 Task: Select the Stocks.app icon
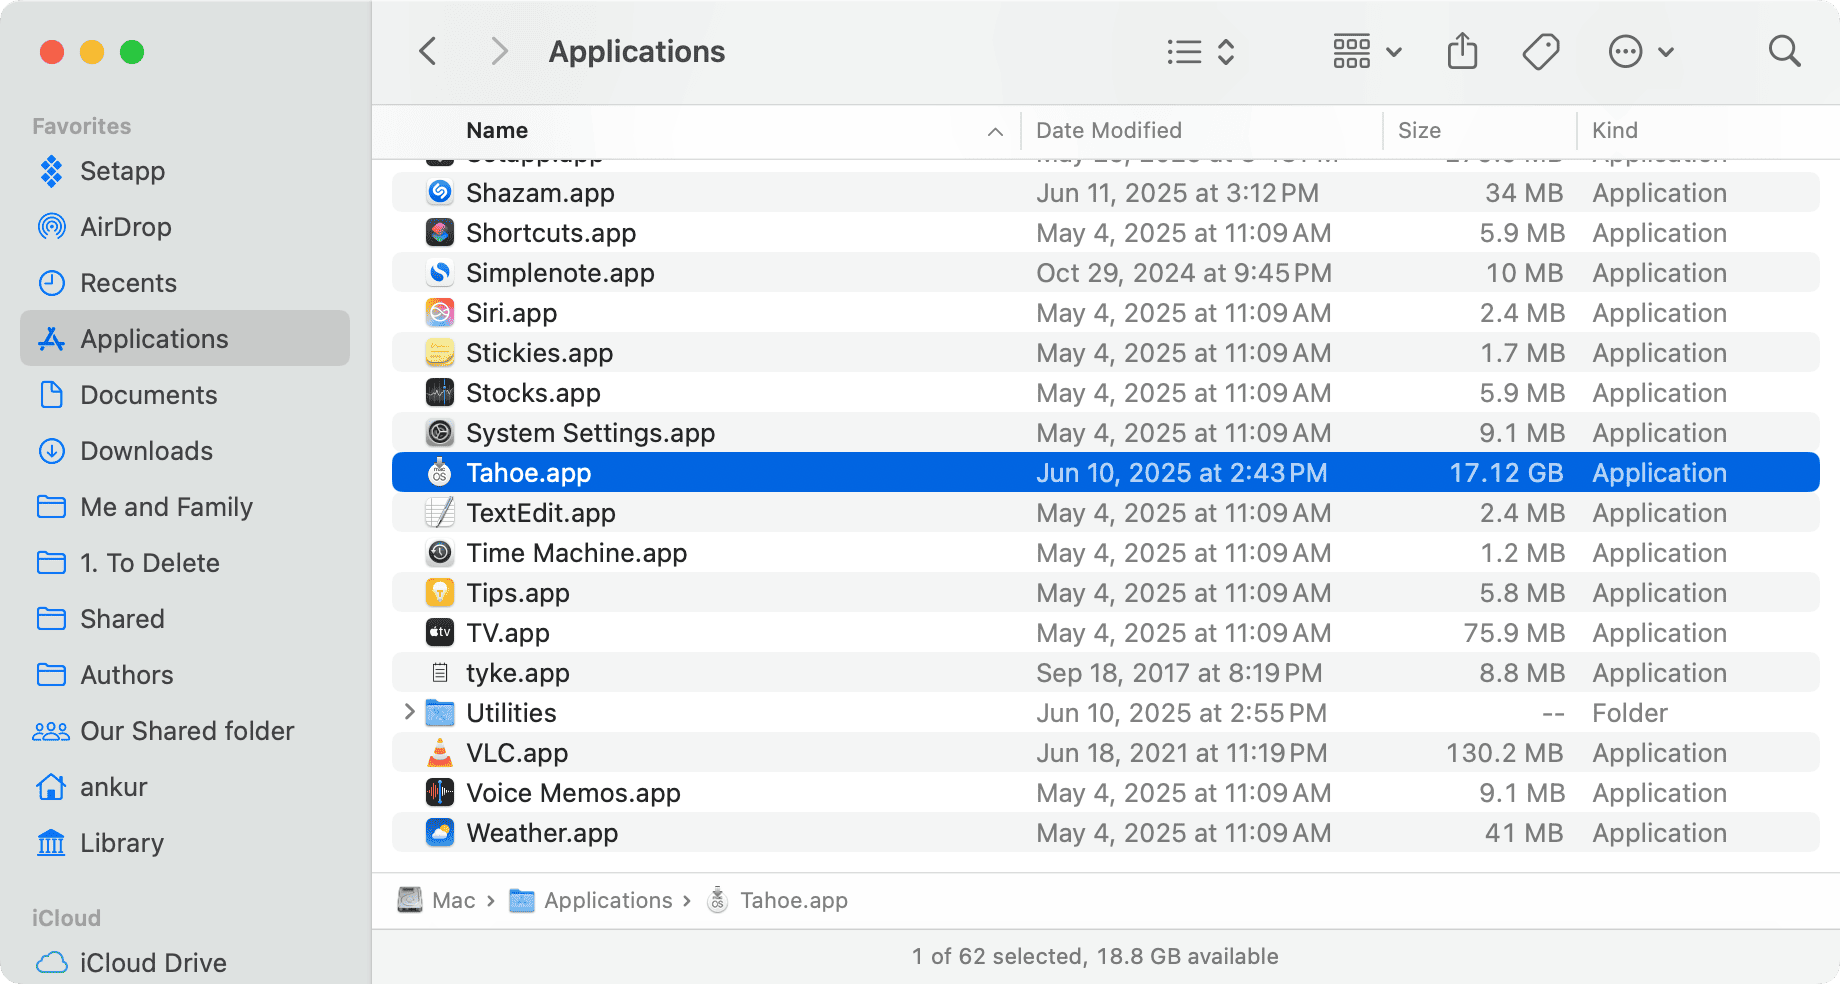point(440,392)
